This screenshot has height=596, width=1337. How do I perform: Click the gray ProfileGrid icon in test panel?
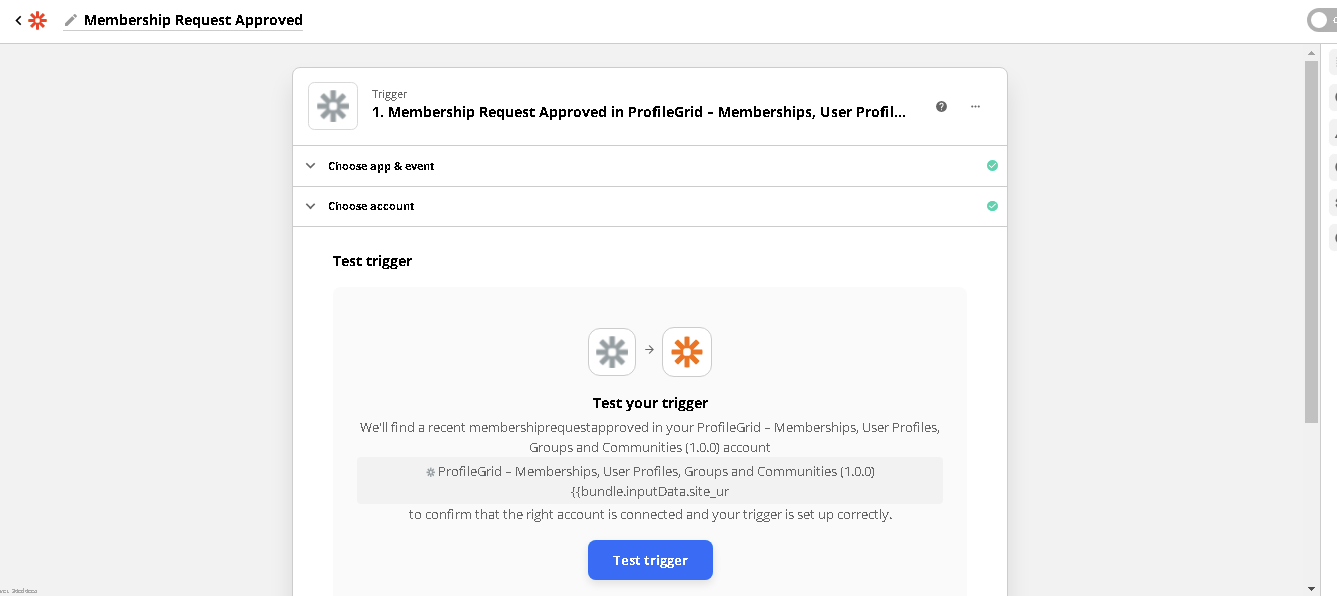pyautogui.click(x=612, y=352)
